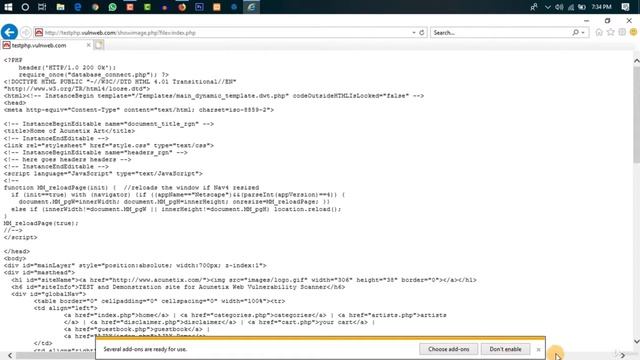Open the People icon in system tray
This screenshot has width=640, height=360.
533,7
